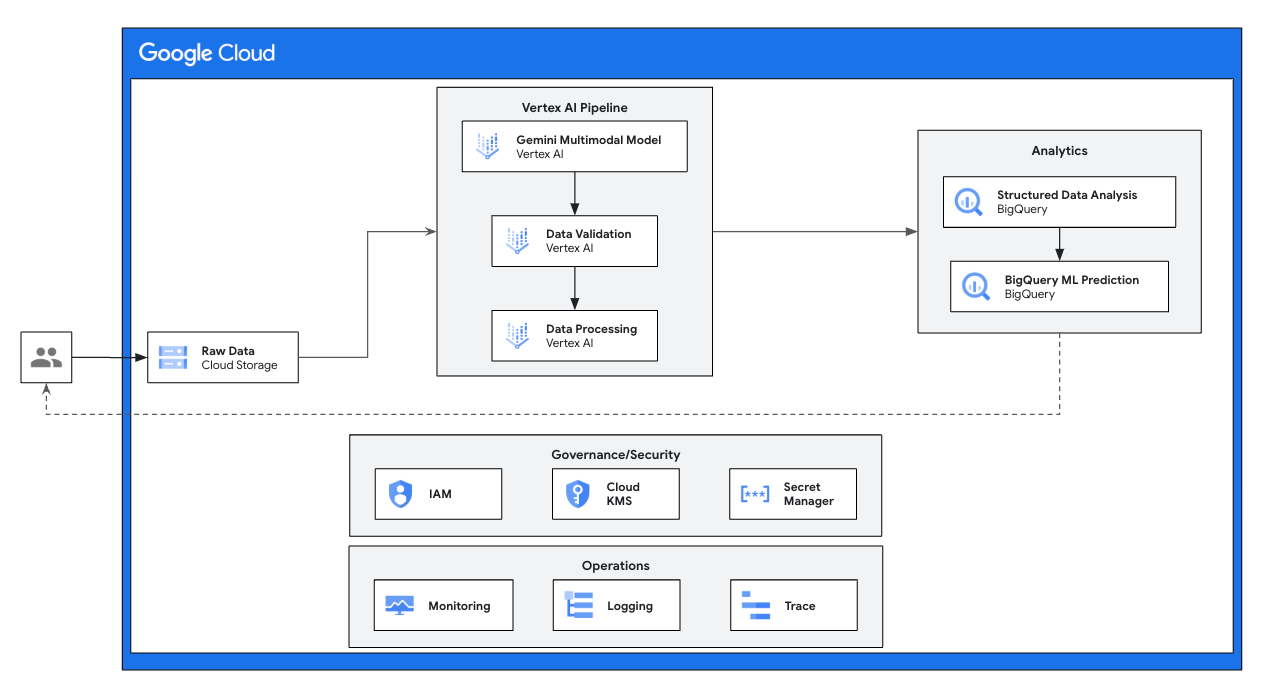
Task: Click the Cloud KMS key shield icon
Action: tap(578, 494)
